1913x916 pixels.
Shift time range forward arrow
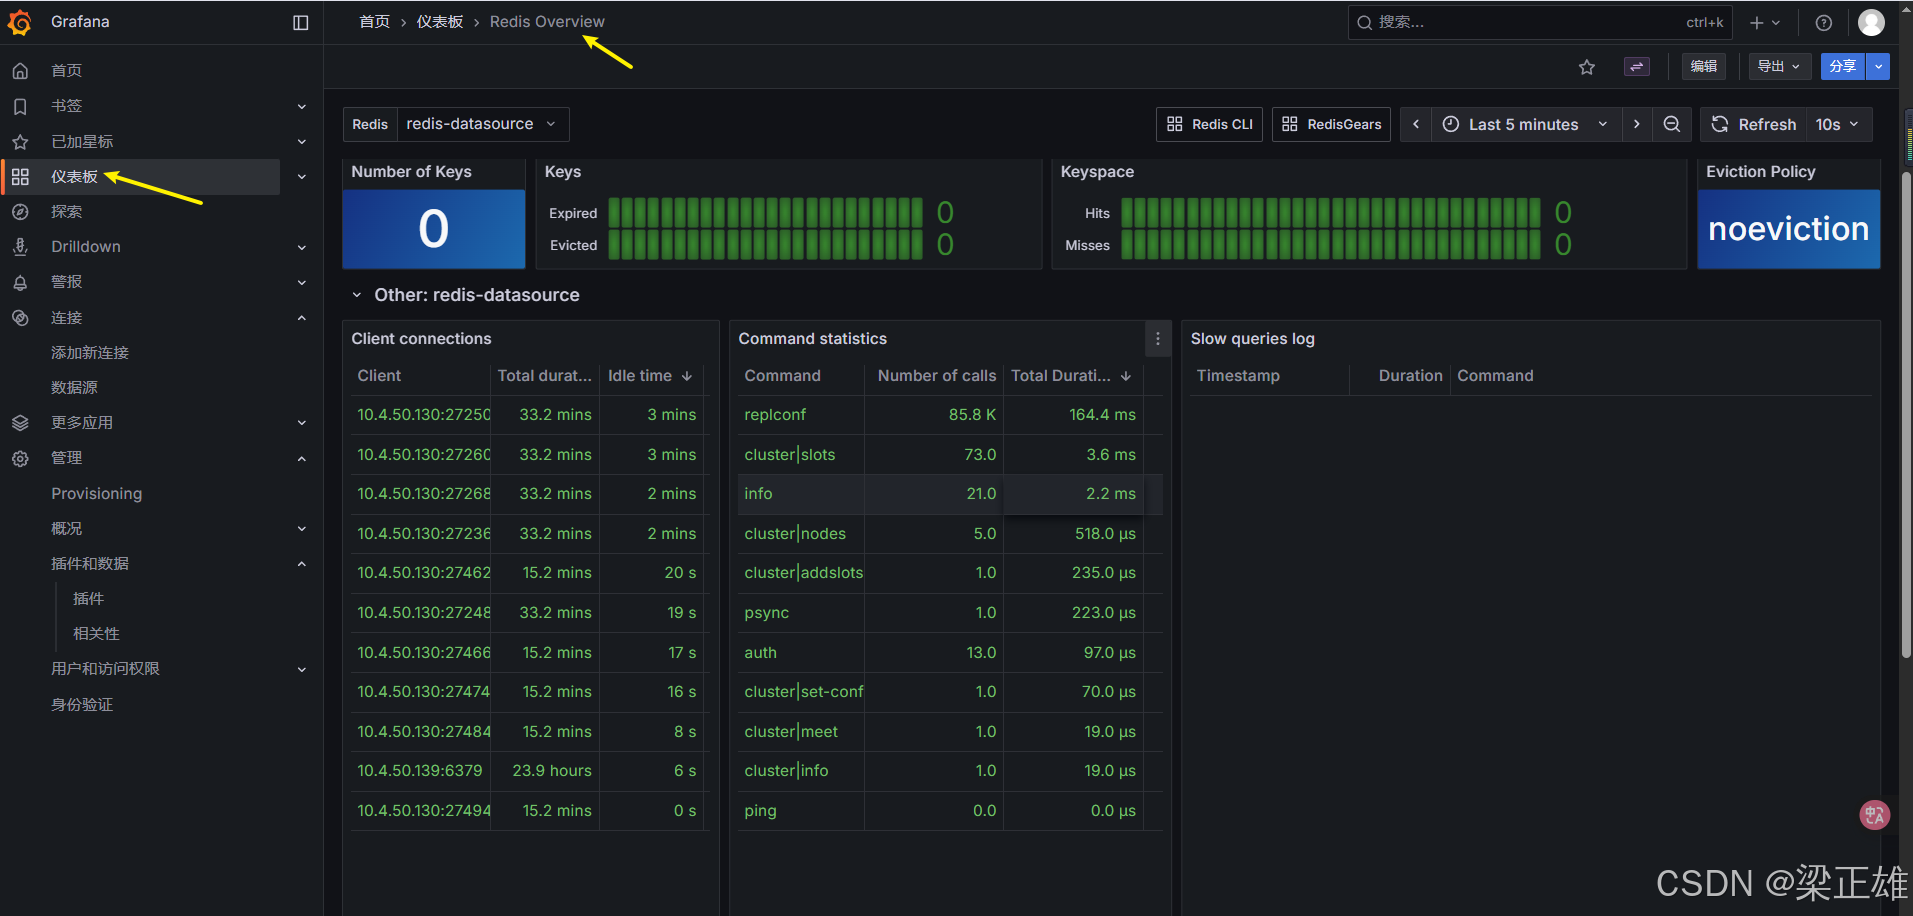pyautogui.click(x=1637, y=124)
